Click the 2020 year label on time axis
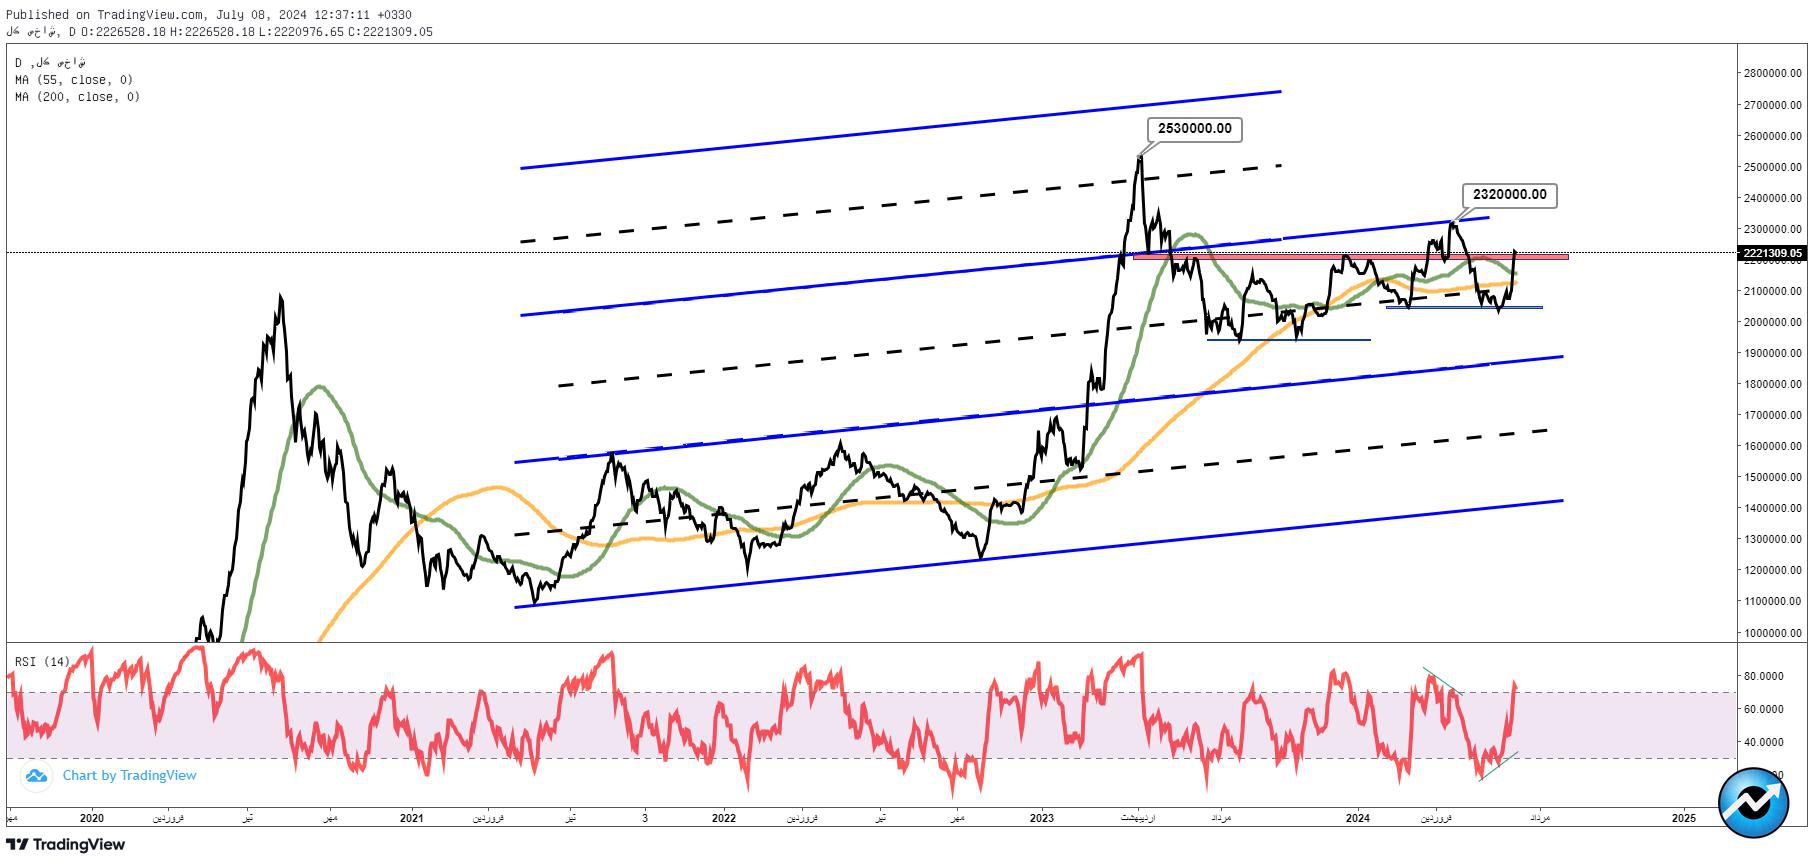This screenshot has width=1814, height=863. coord(92,818)
